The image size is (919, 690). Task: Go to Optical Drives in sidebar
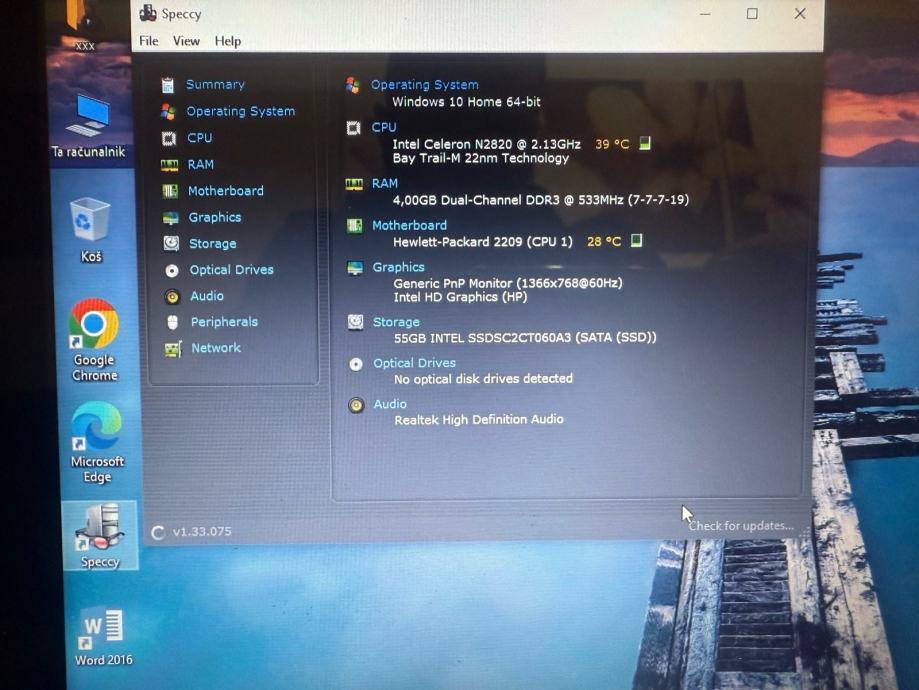[232, 270]
